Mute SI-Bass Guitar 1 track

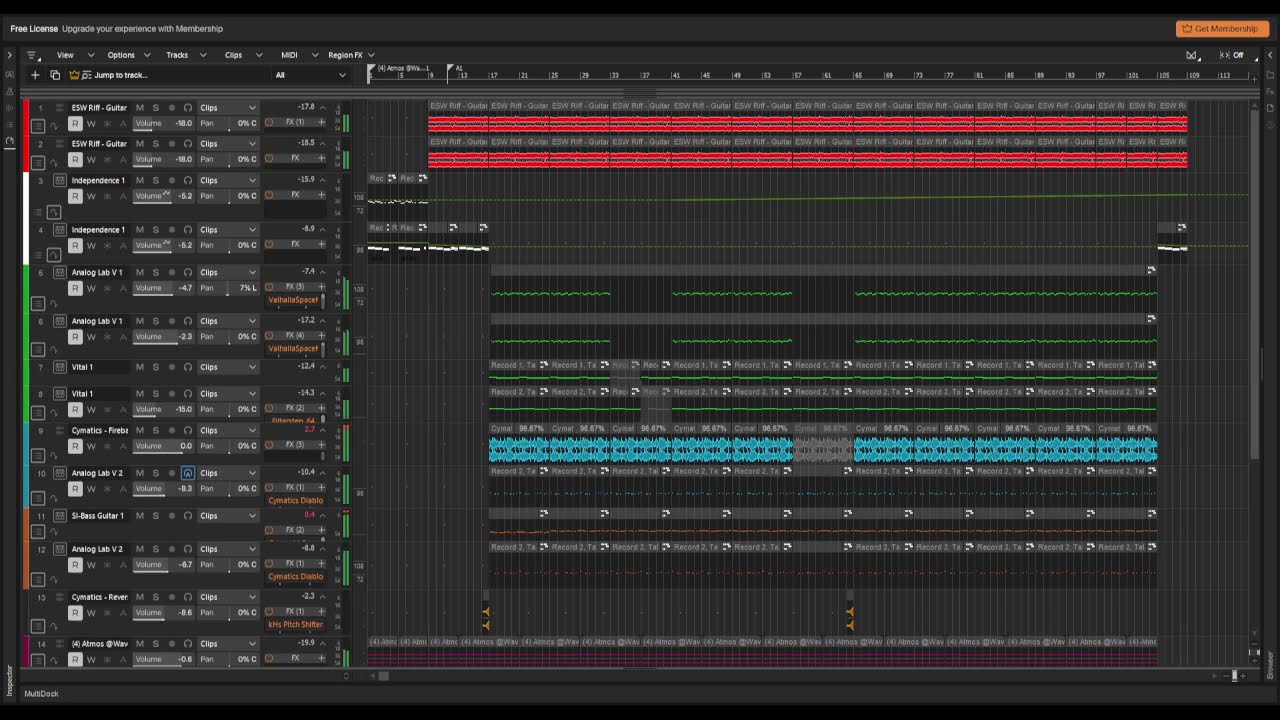pyautogui.click(x=140, y=516)
